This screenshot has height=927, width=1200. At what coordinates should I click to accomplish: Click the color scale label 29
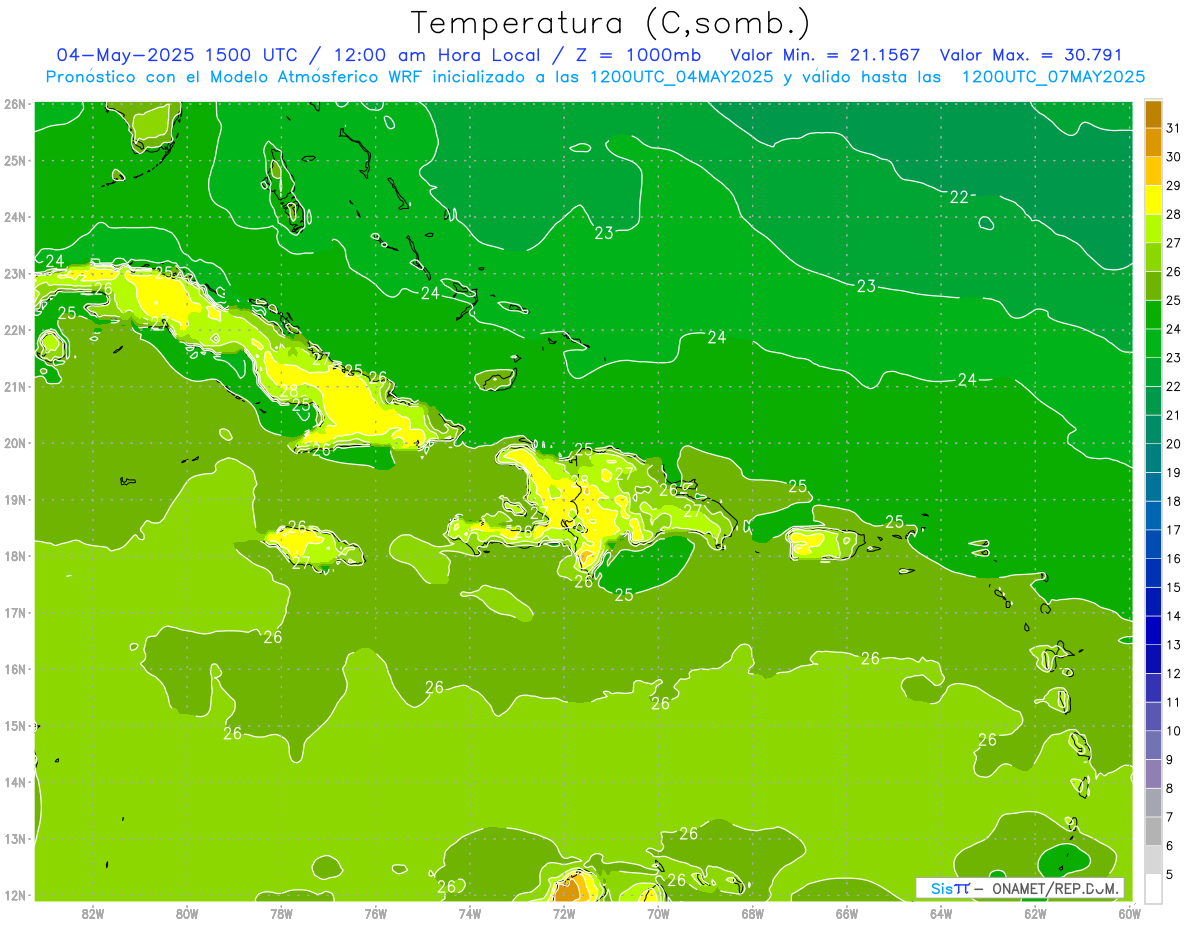click(x=1174, y=185)
